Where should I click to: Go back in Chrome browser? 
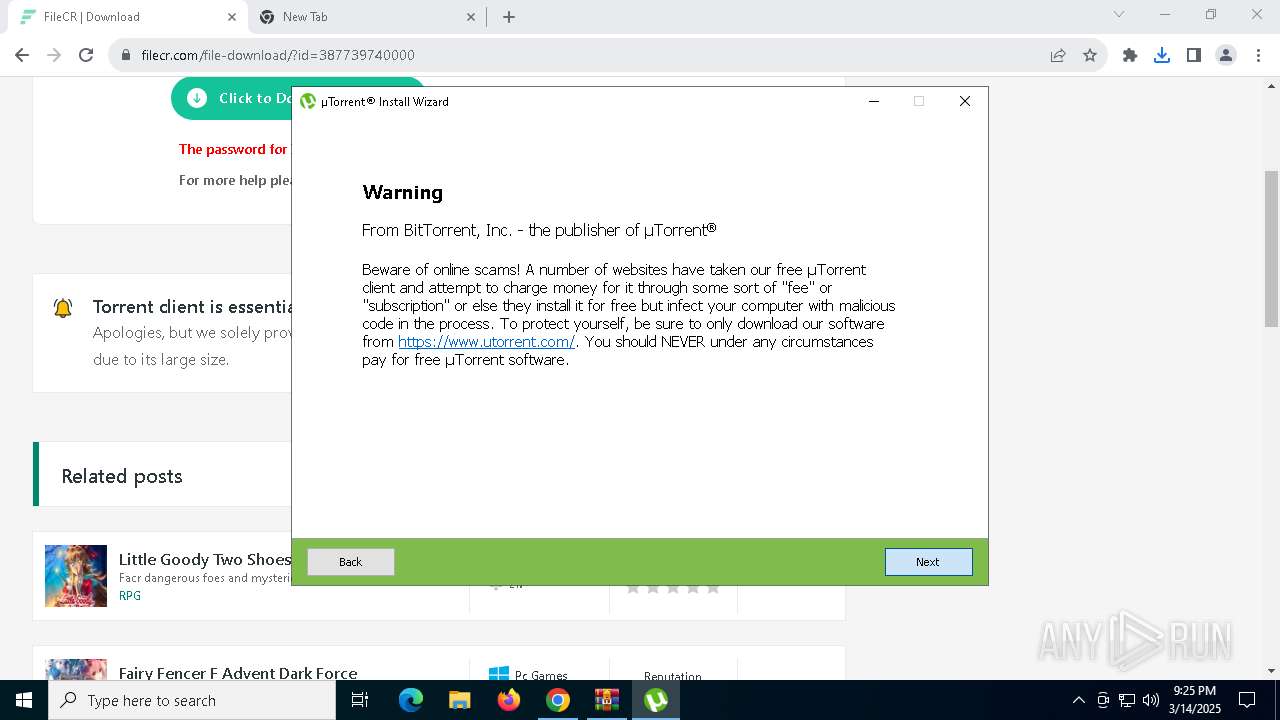click(22, 55)
